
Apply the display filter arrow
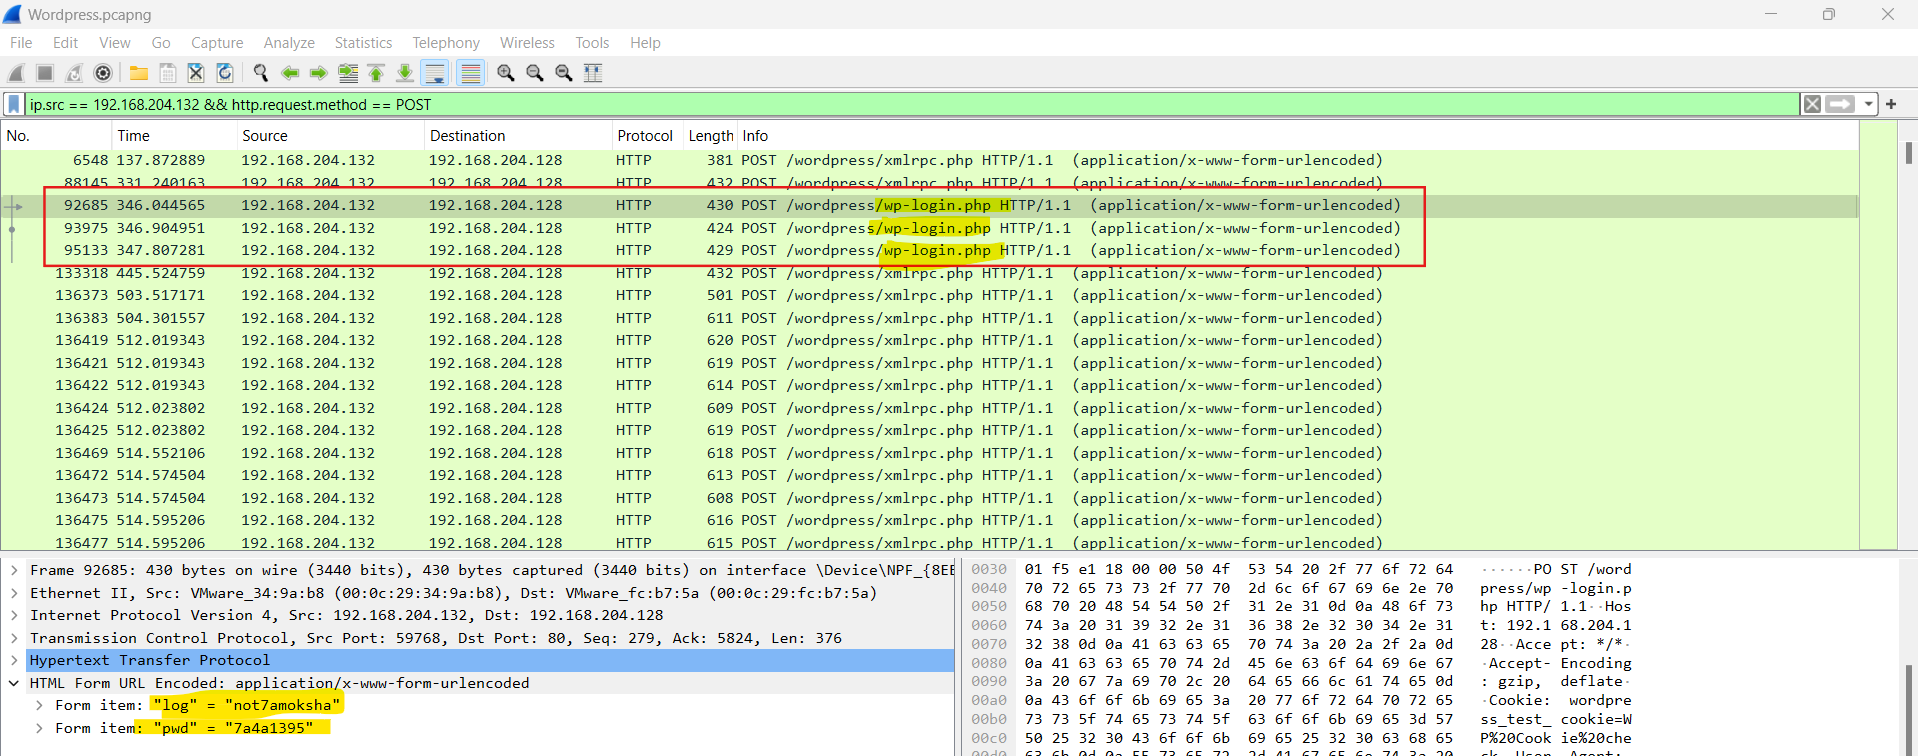point(1840,104)
